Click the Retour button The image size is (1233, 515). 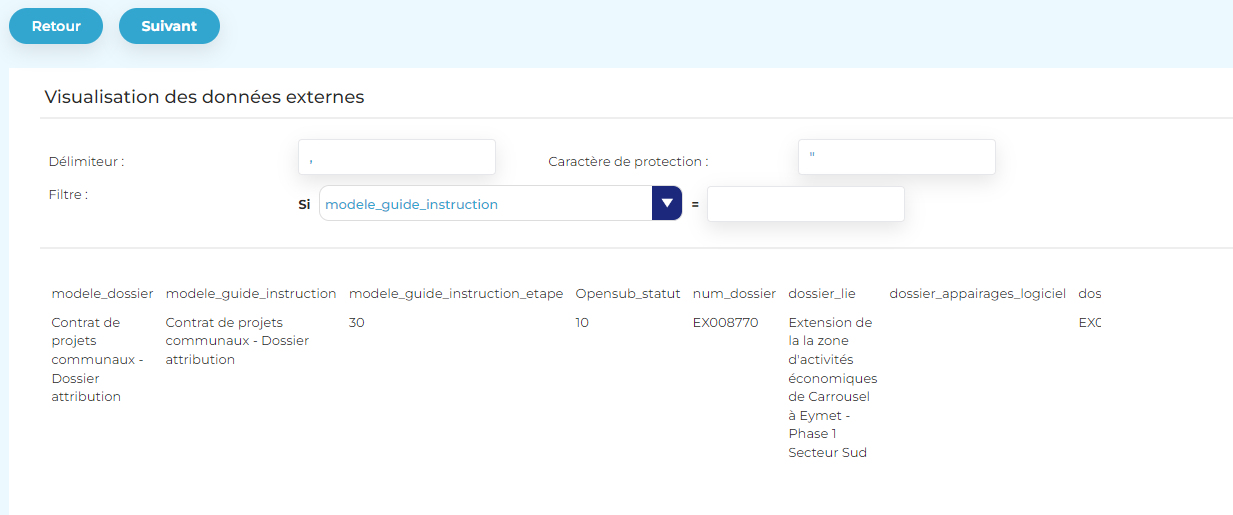click(x=56, y=26)
